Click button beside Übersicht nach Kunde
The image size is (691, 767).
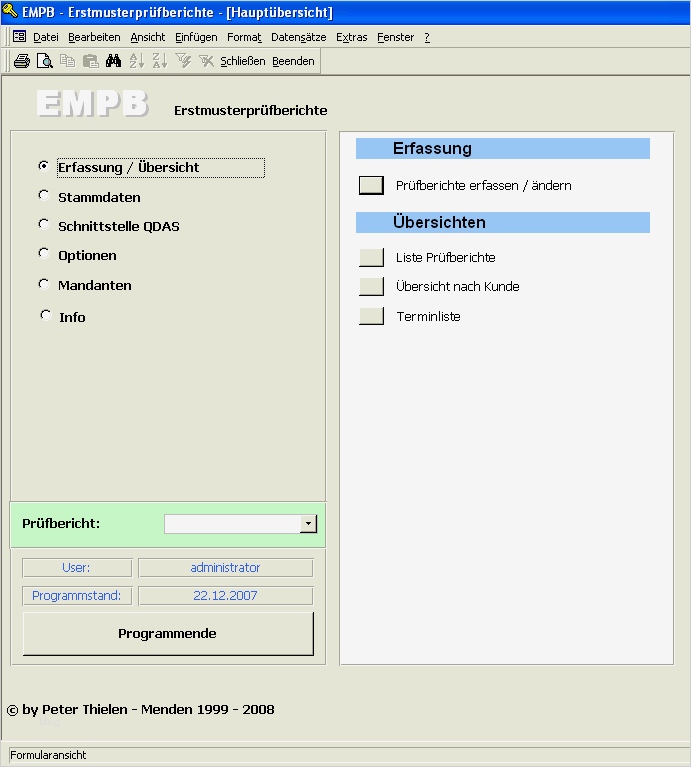point(371,287)
